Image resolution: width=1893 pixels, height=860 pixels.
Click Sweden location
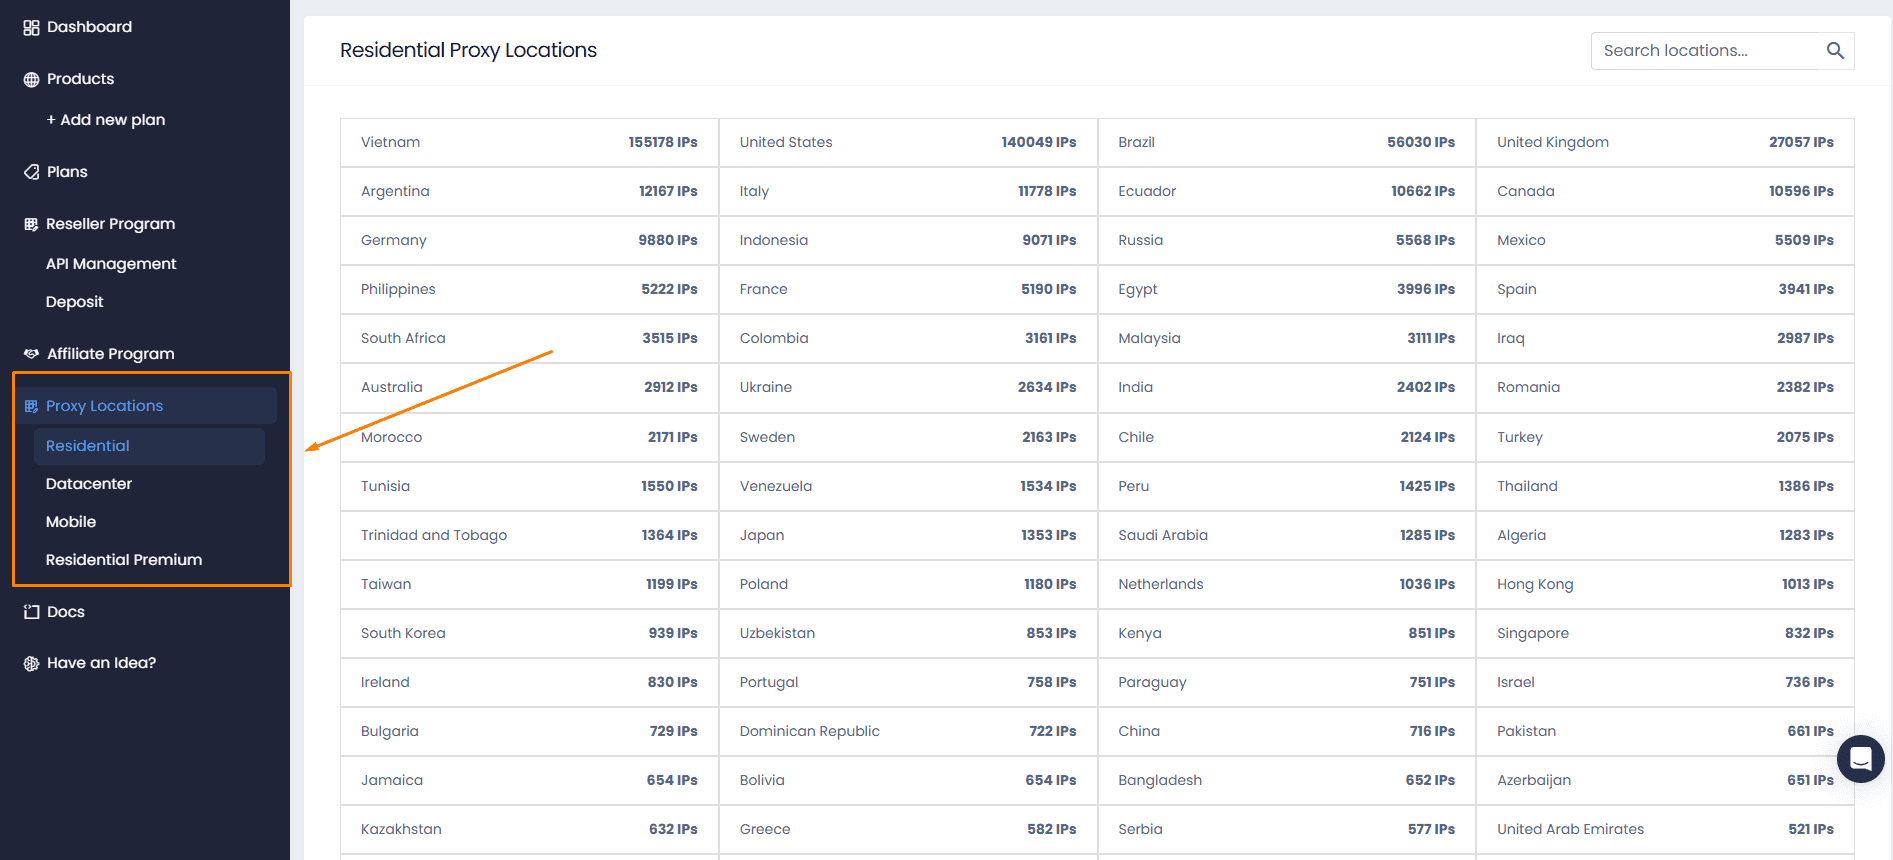point(908,437)
